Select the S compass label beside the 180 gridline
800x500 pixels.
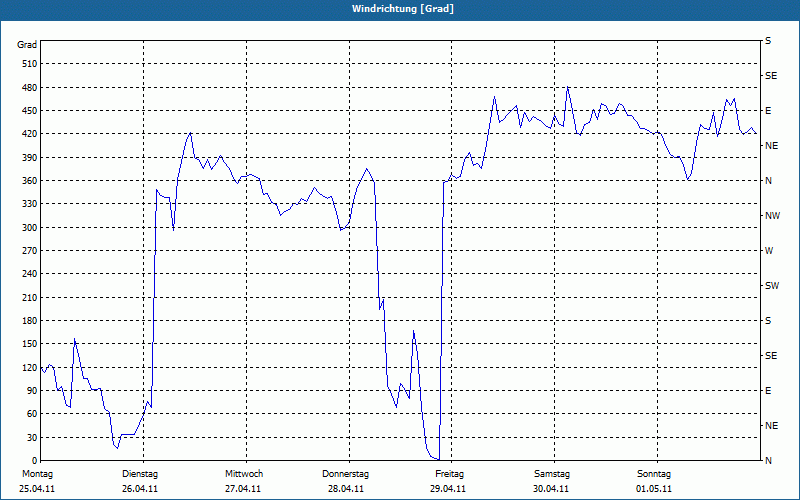click(768, 321)
